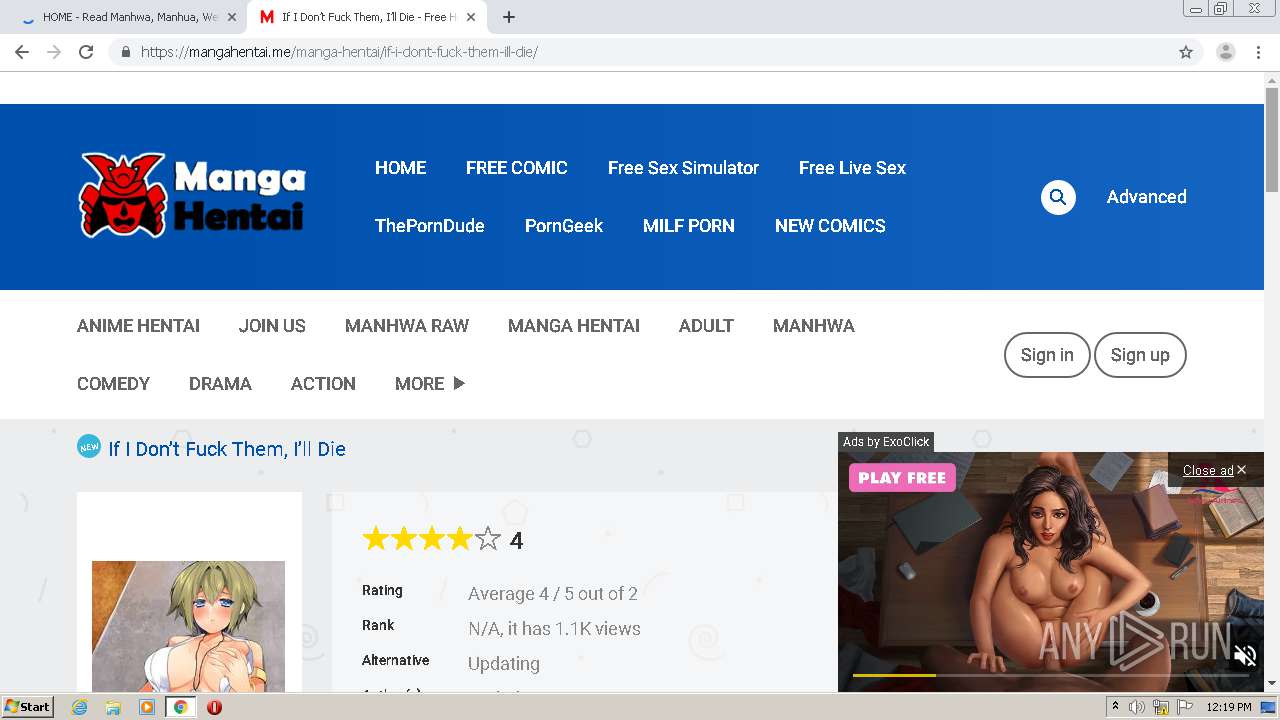Click the taskbar clock 12:19 PM
The image size is (1280, 720).
1229,707
